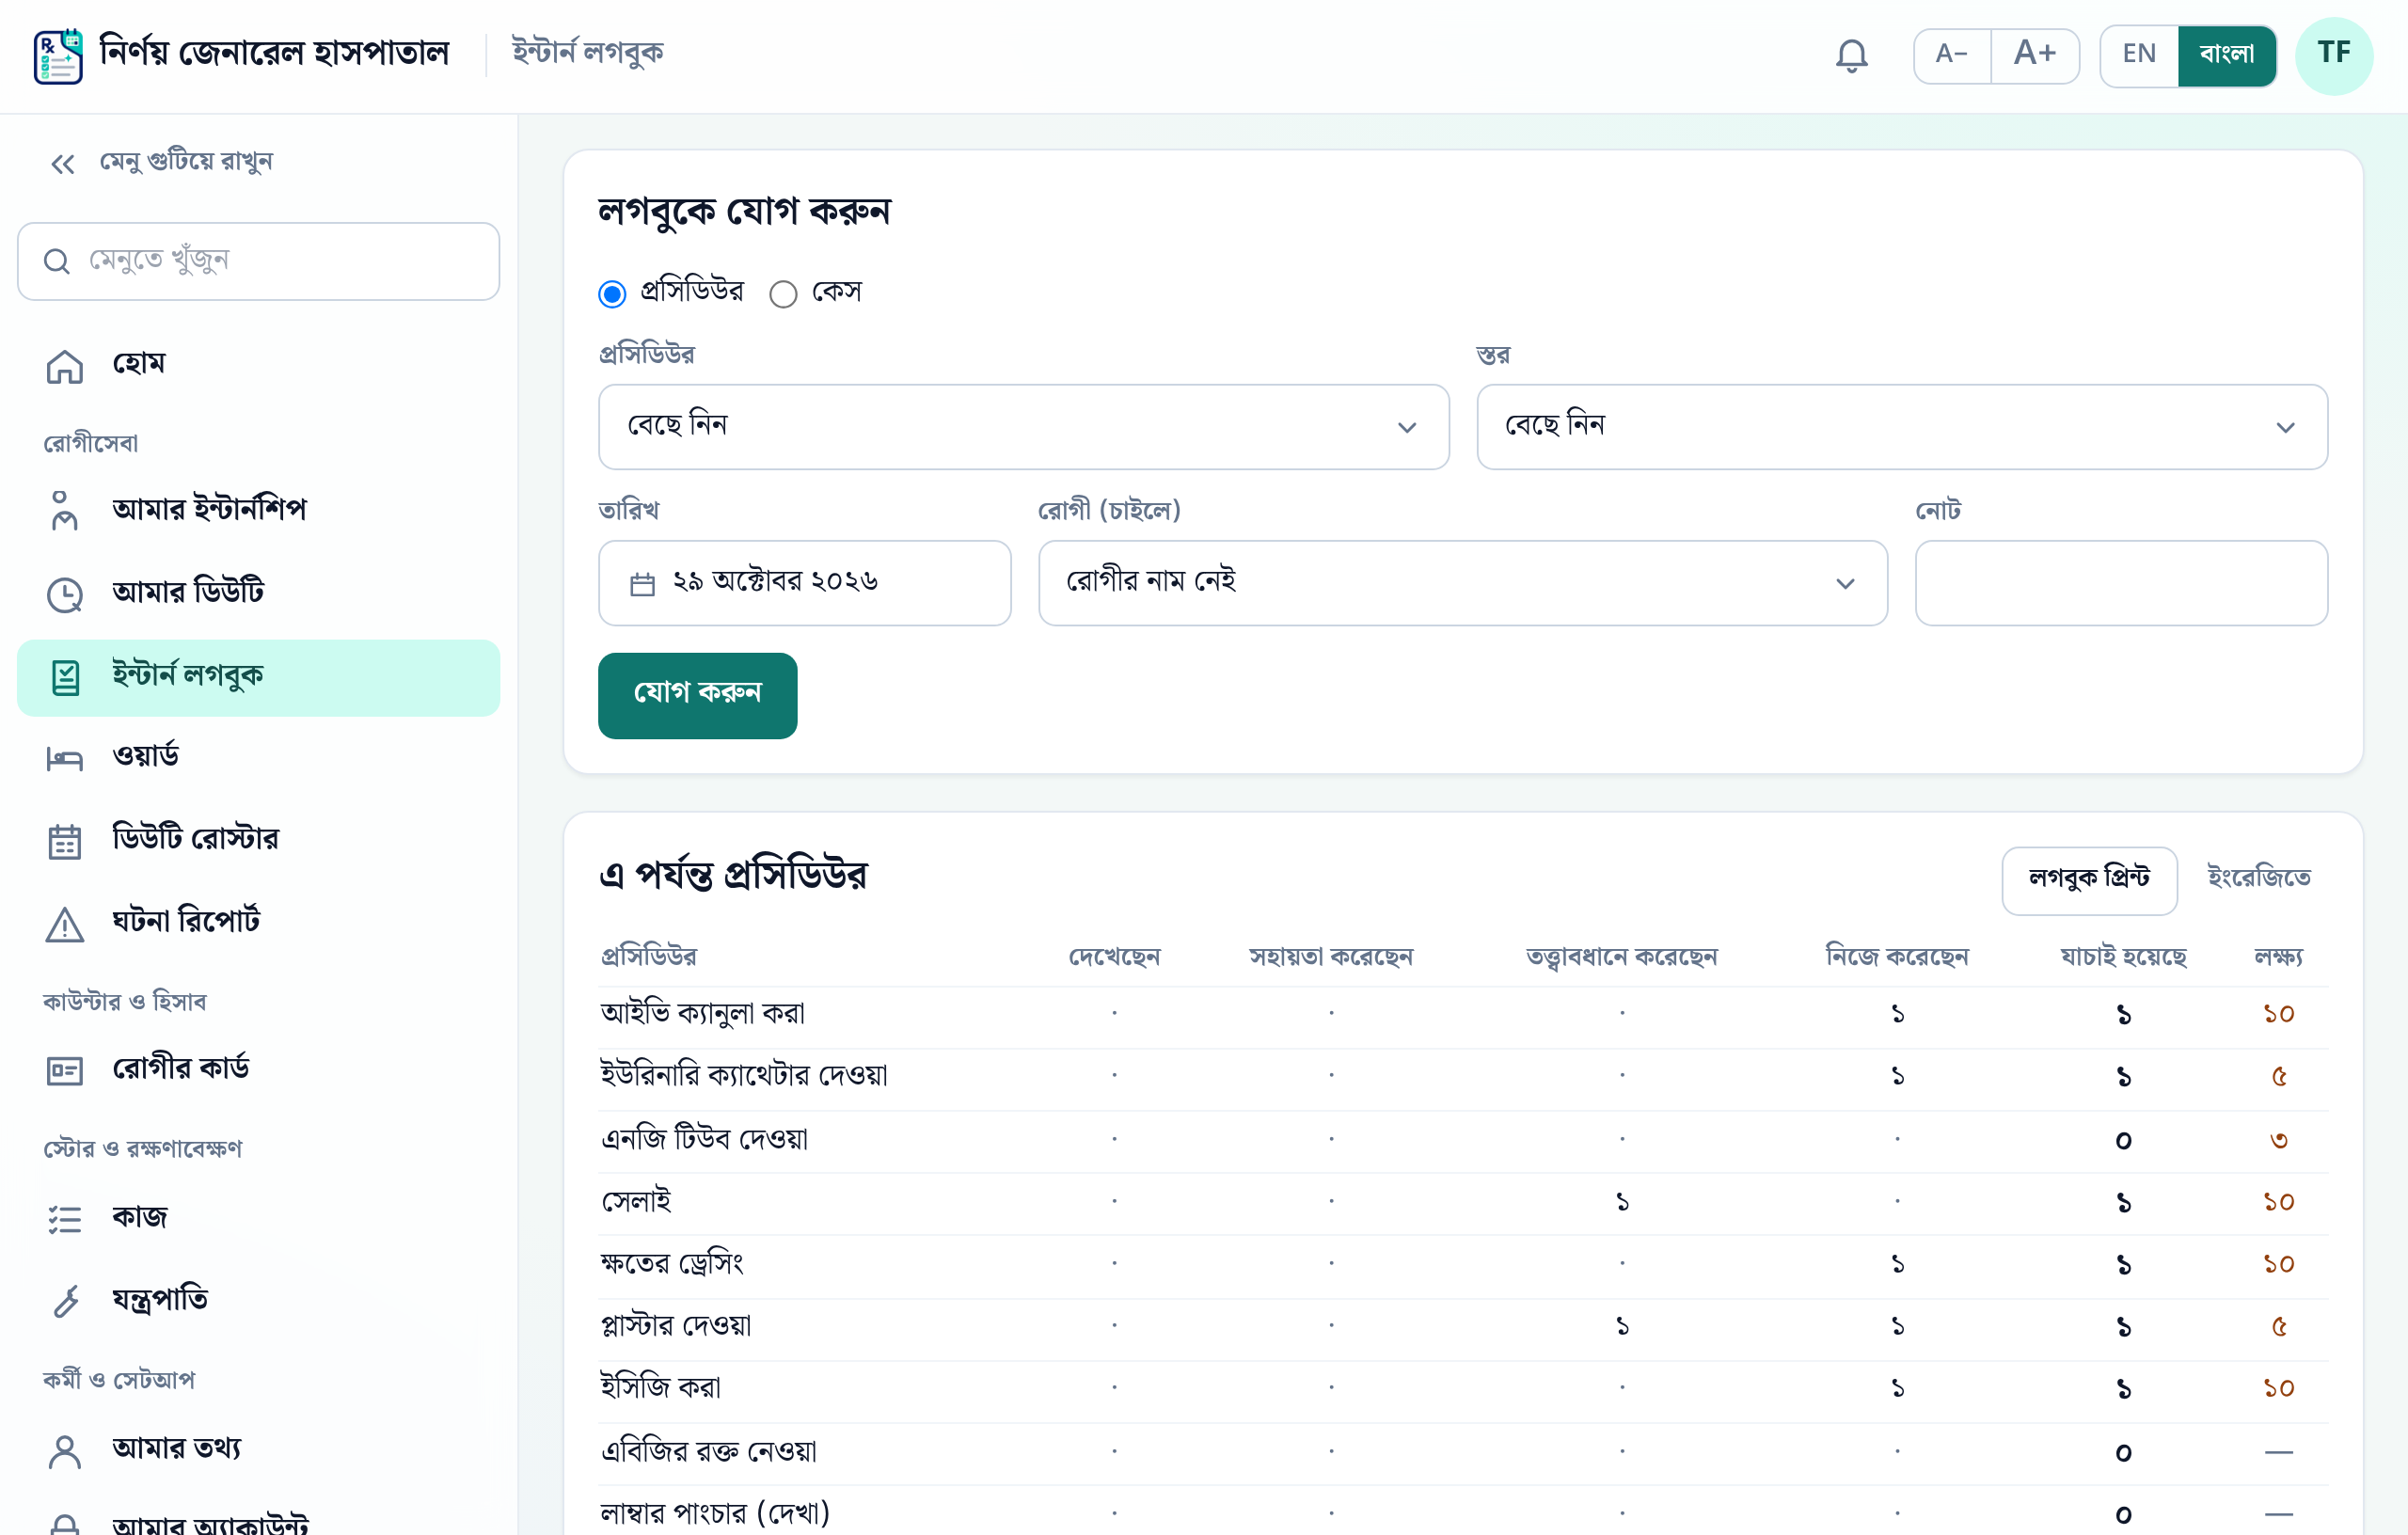This screenshot has width=2408, height=1535.
Task: Click the wrench icon for যন্ত্রপাতি
Action: click(65, 1301)
